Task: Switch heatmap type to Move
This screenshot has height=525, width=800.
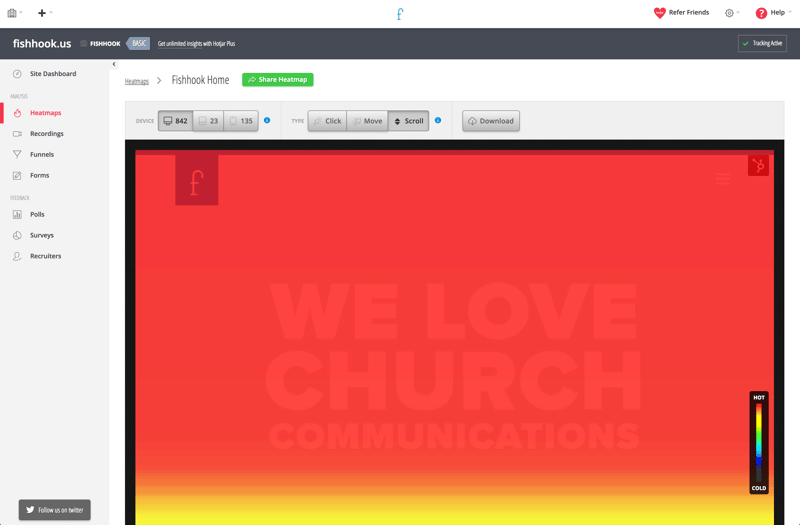Action: point(367,121)
